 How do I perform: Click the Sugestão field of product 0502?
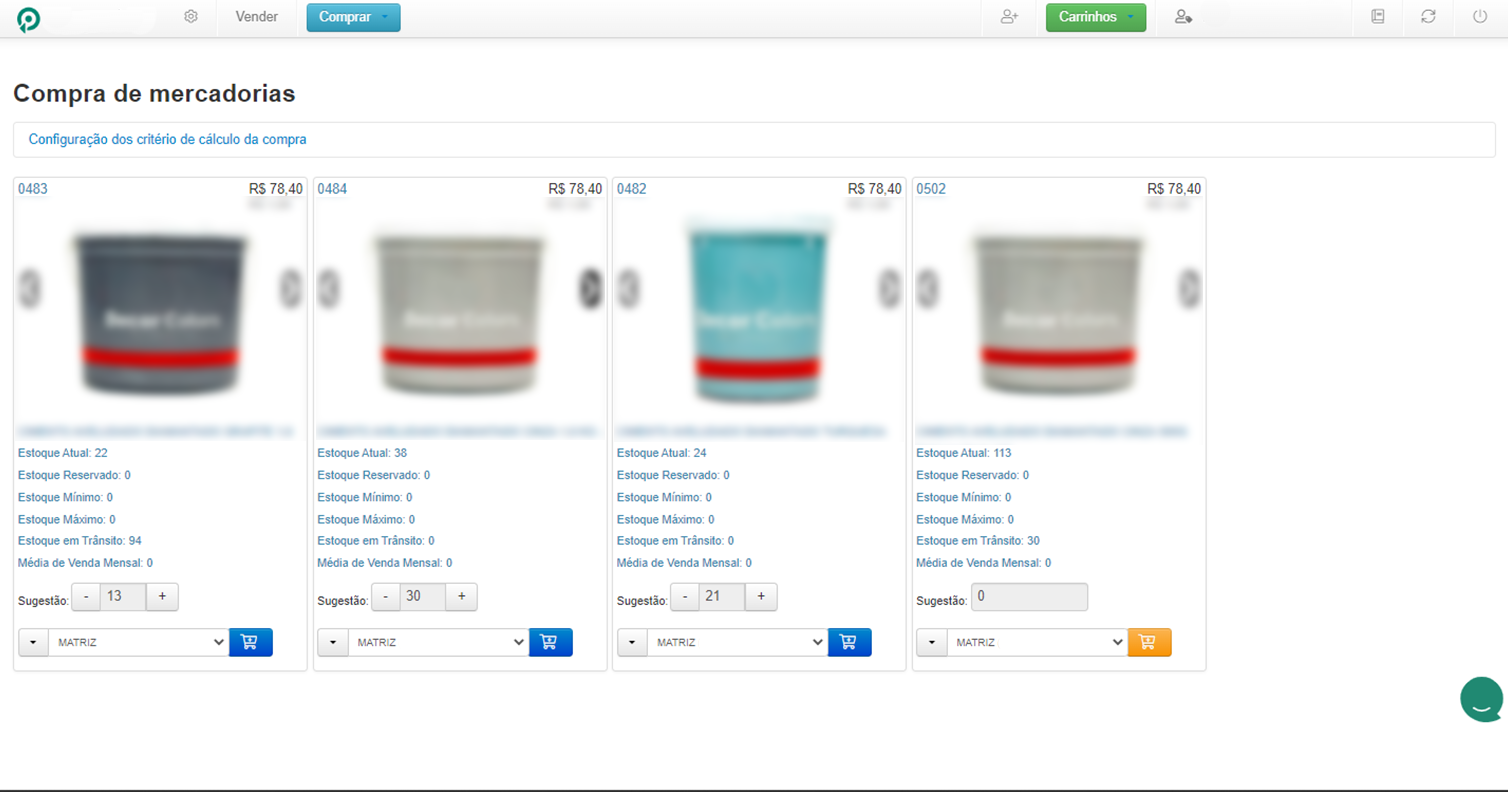tap(1029, 597)
